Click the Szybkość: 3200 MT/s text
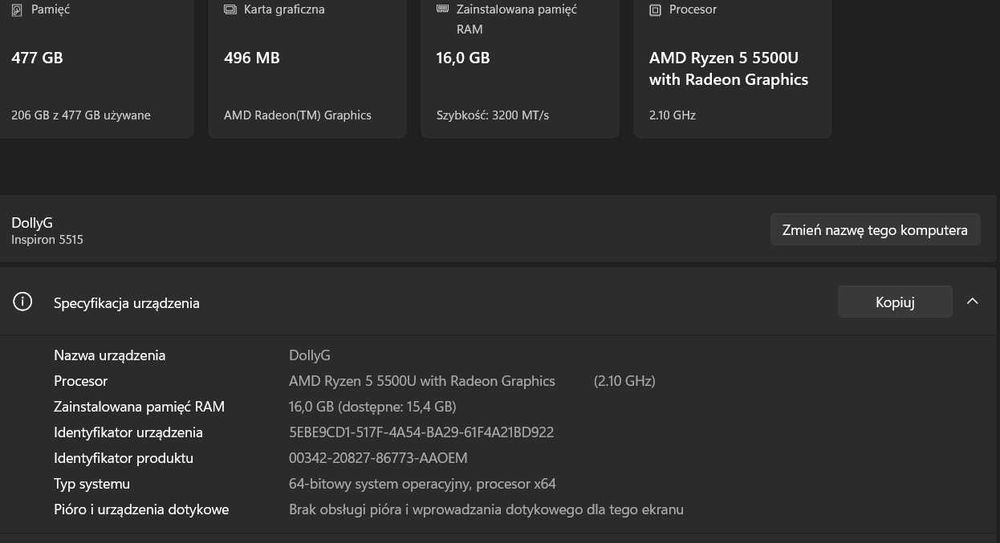Screen dimensions: 1000x543 pyautogui.click(x=492, y=115)
